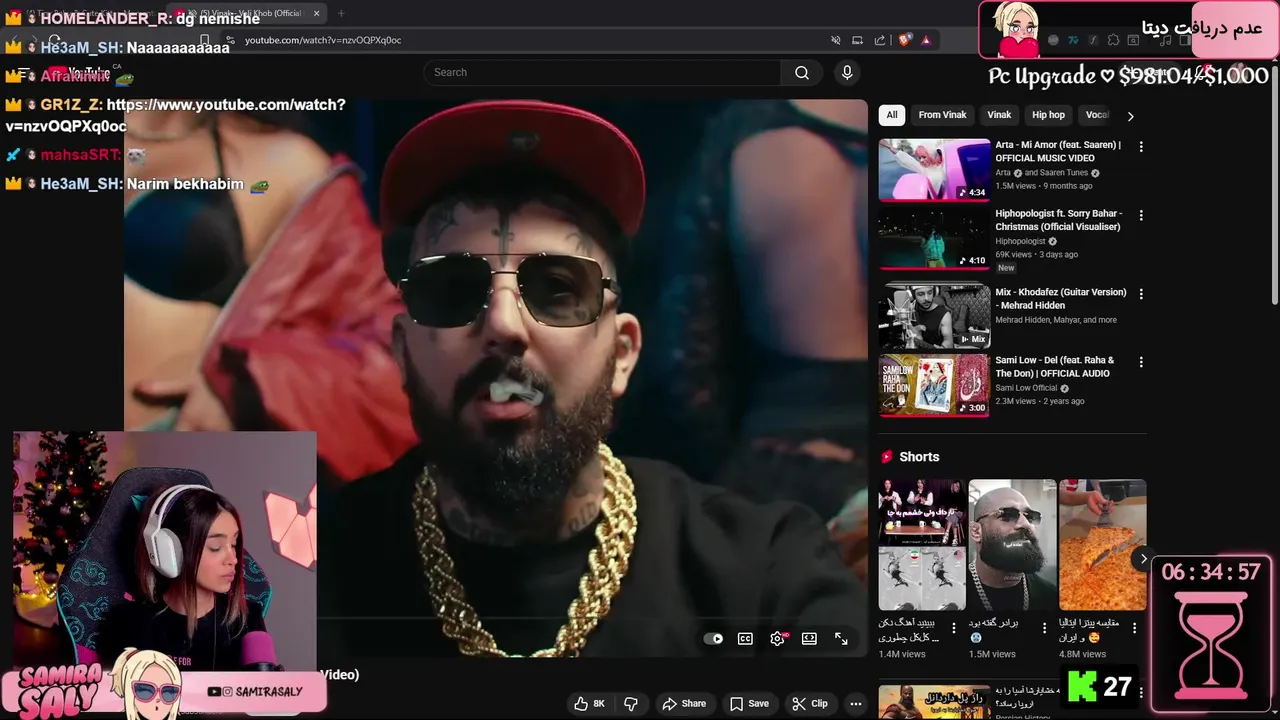1280x720 pixels.
Task: Open a new browser tab with plus
Action: 341,13
